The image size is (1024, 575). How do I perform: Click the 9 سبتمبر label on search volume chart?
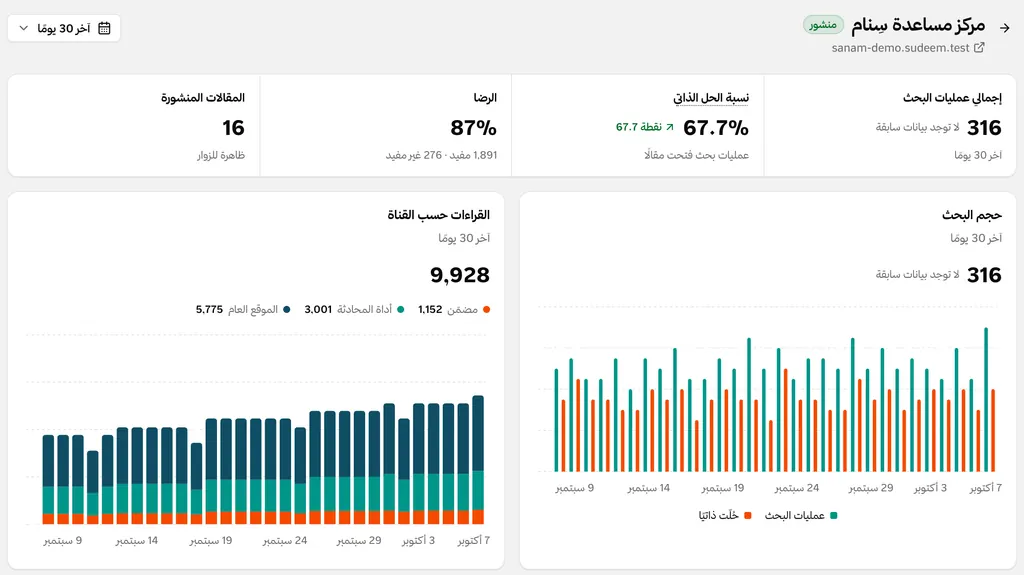click(575, 488)
